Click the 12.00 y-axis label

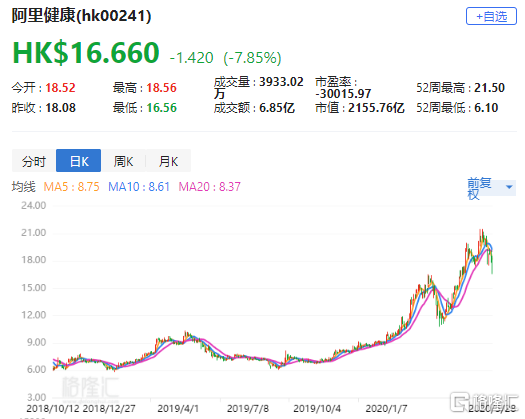[33, 315]
